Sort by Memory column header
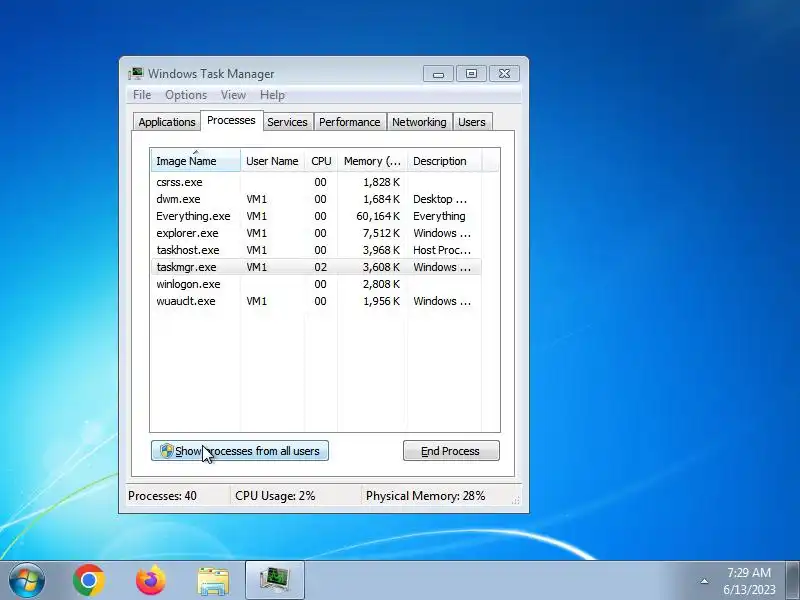This screenshot has height=600, width=800. point(372,161)
